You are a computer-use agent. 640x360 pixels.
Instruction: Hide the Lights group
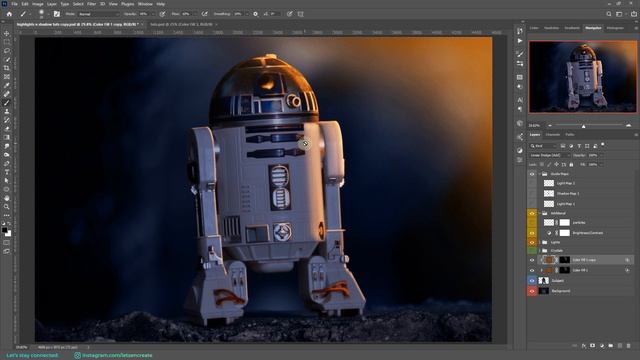(x=532, y=242)
